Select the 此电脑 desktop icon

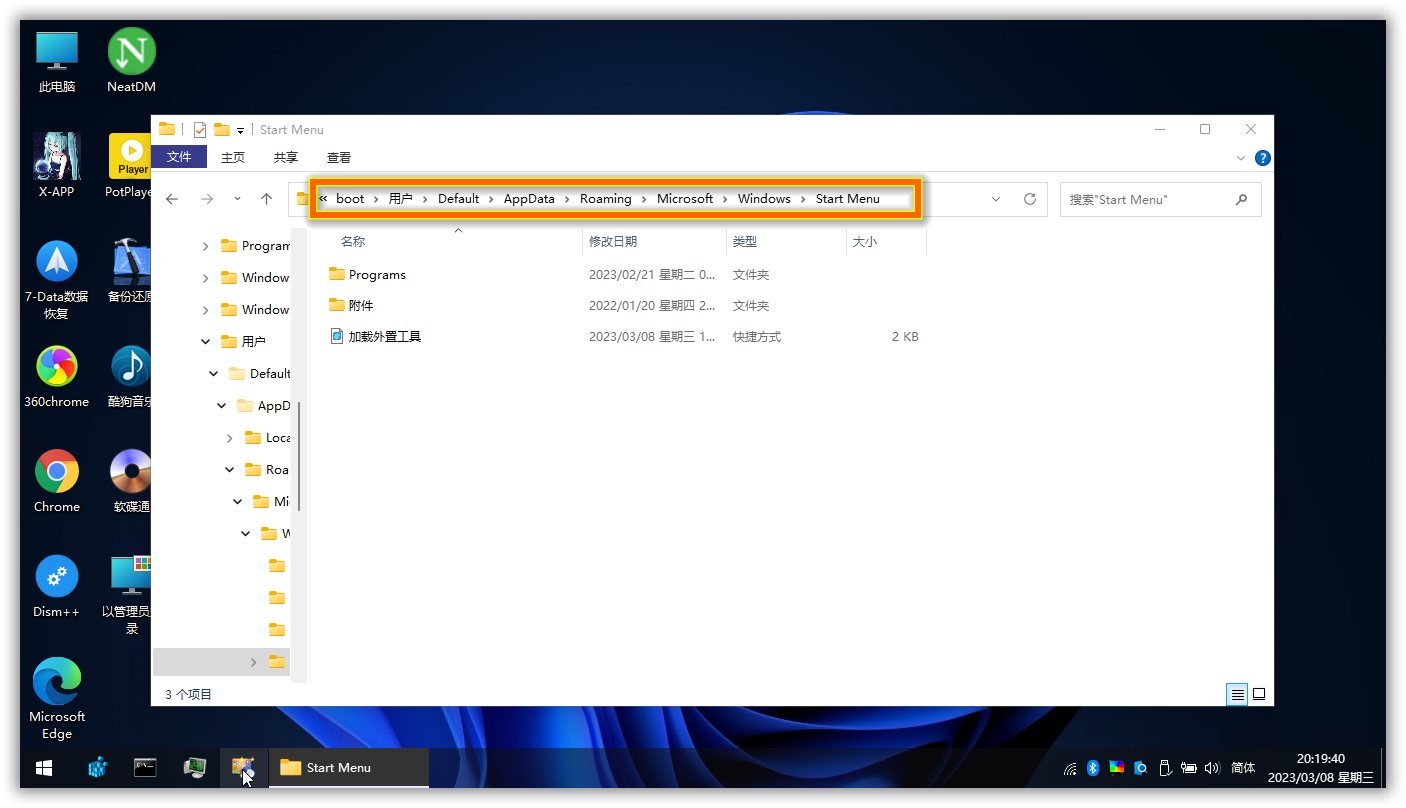click(x=57, y=63)
